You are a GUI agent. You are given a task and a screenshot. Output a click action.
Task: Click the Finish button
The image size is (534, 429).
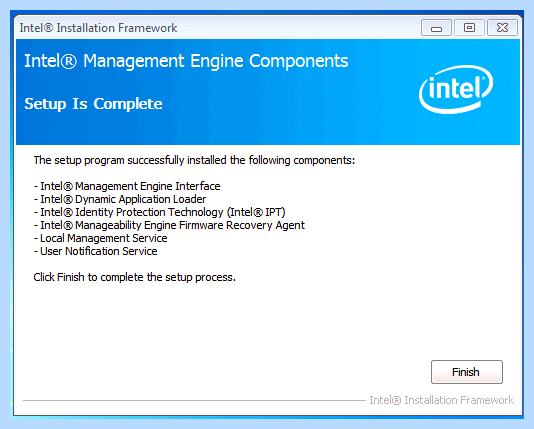467,372
